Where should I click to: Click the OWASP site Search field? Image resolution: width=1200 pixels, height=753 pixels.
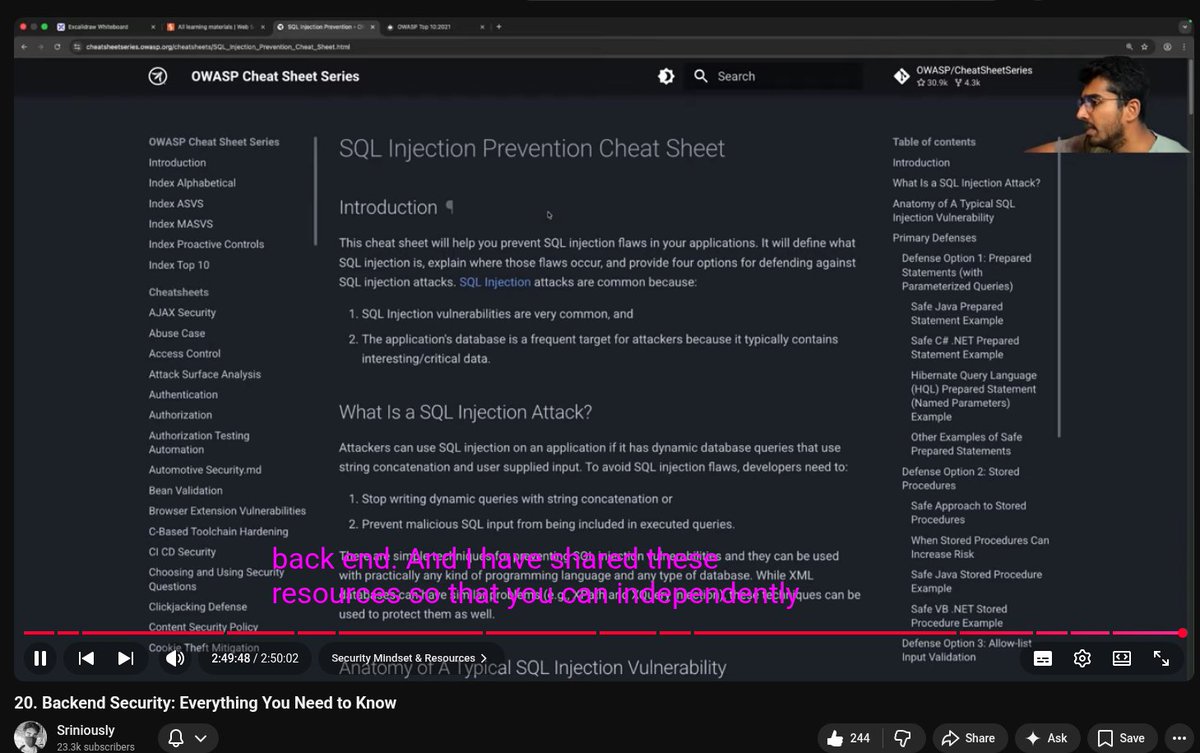click(774, 76)
